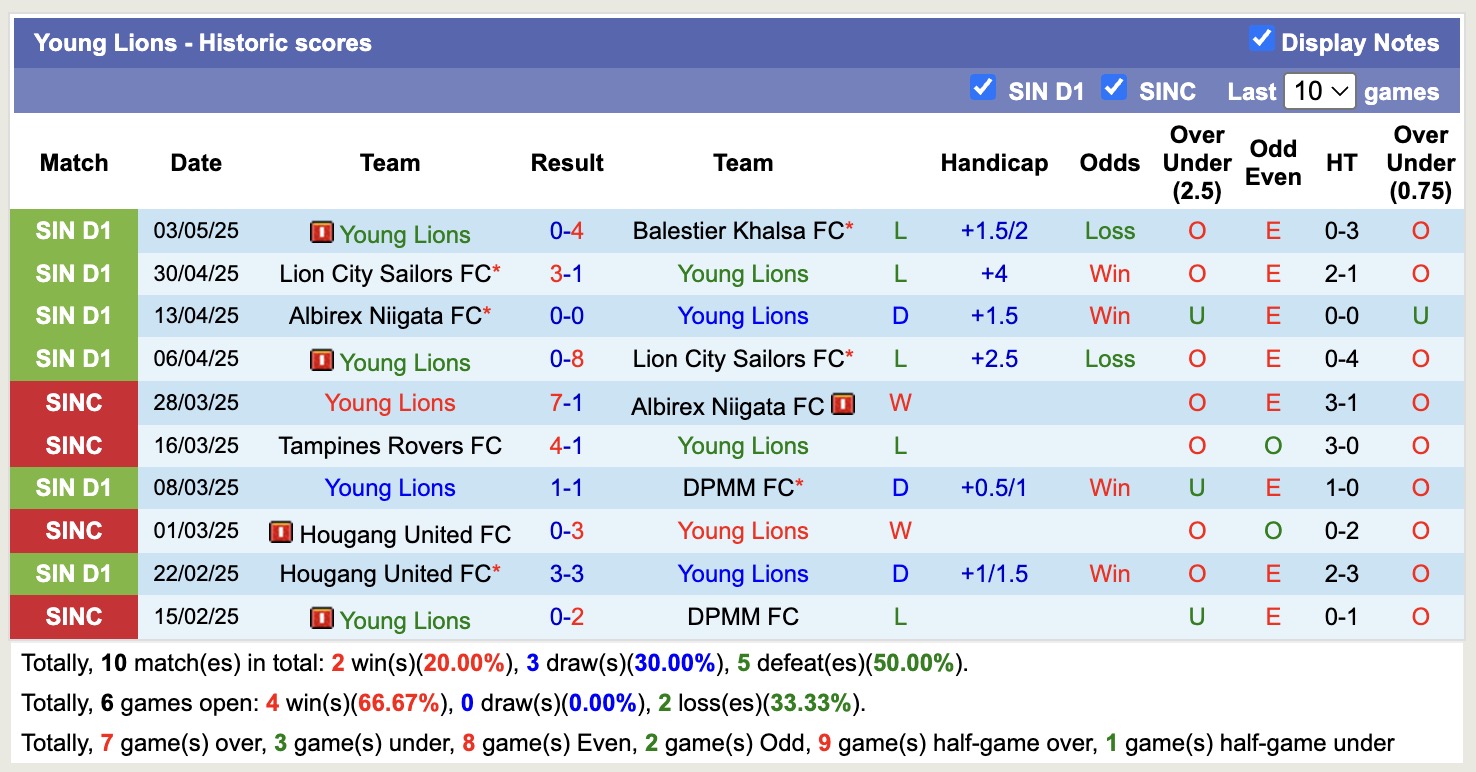Viewport: 1476px width, 772px height.
Task: Uncheck the Display Notes checkbox
Action: 1260,40
